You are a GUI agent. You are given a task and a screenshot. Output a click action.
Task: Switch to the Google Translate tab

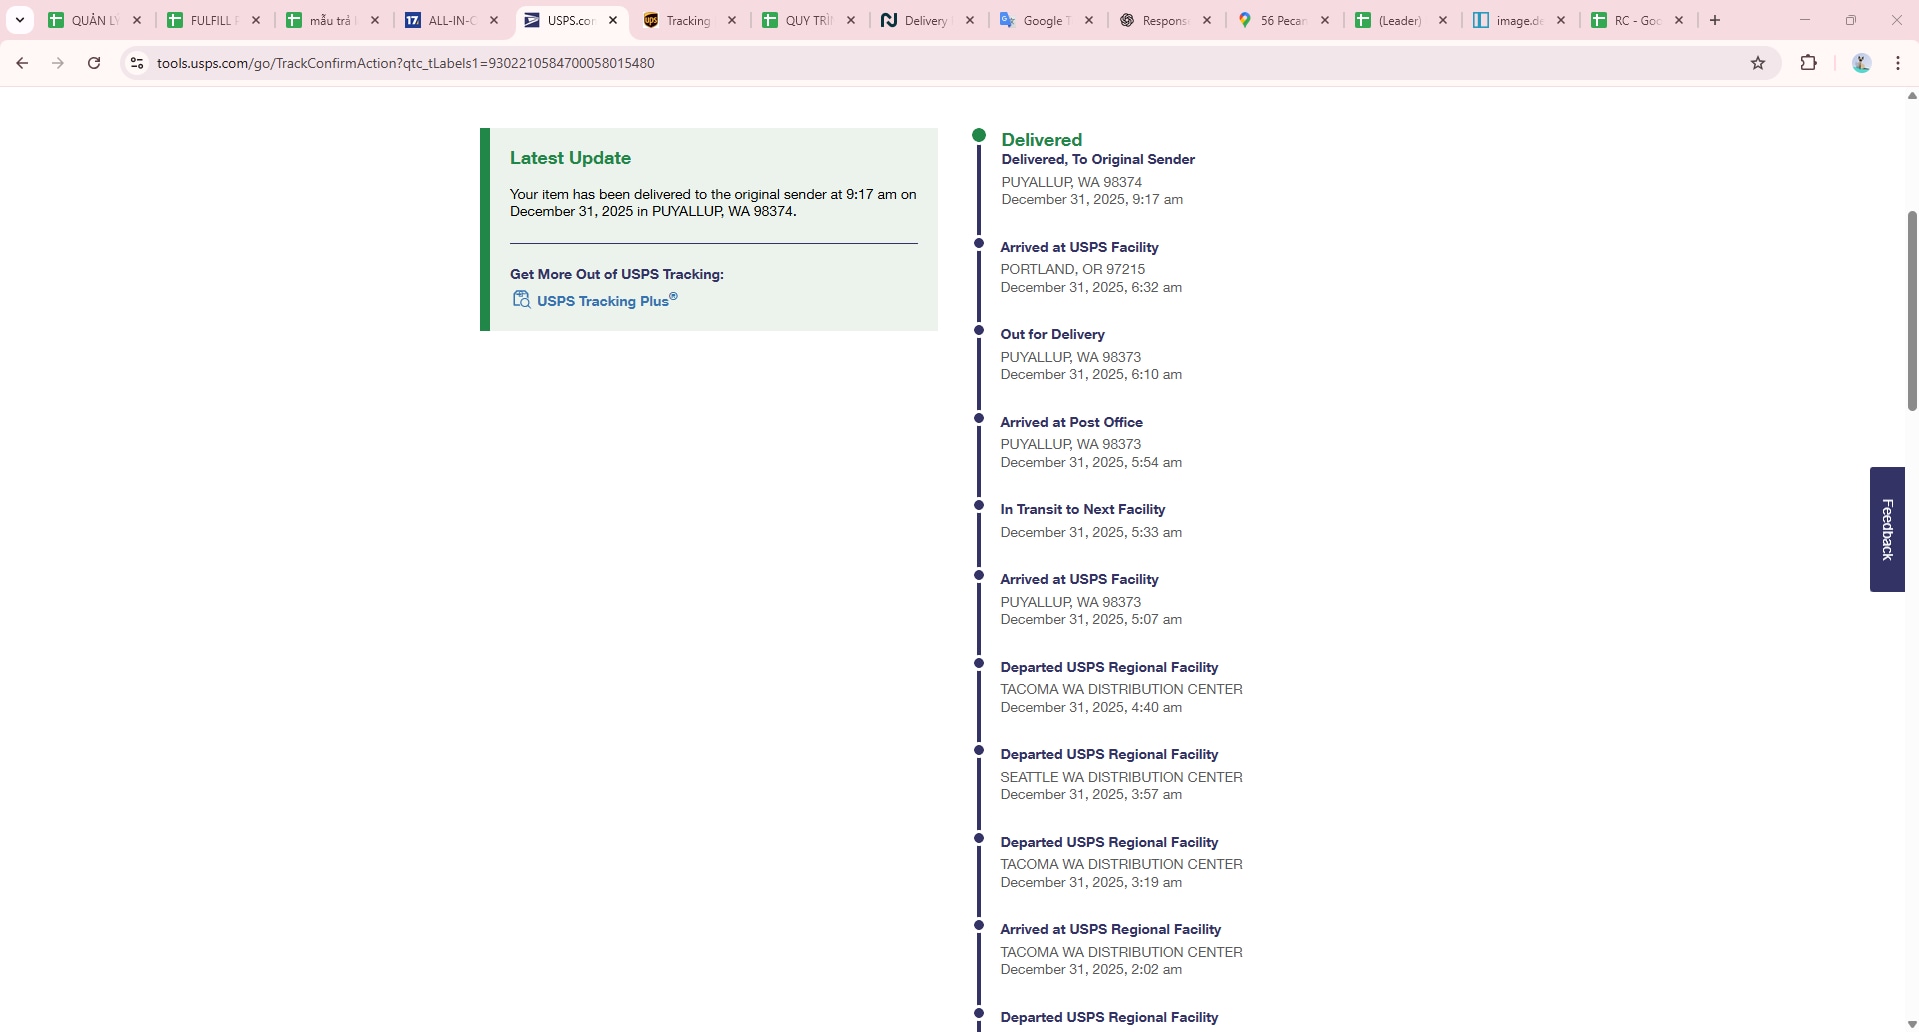pyautogui.click(x=1041, y=20)
